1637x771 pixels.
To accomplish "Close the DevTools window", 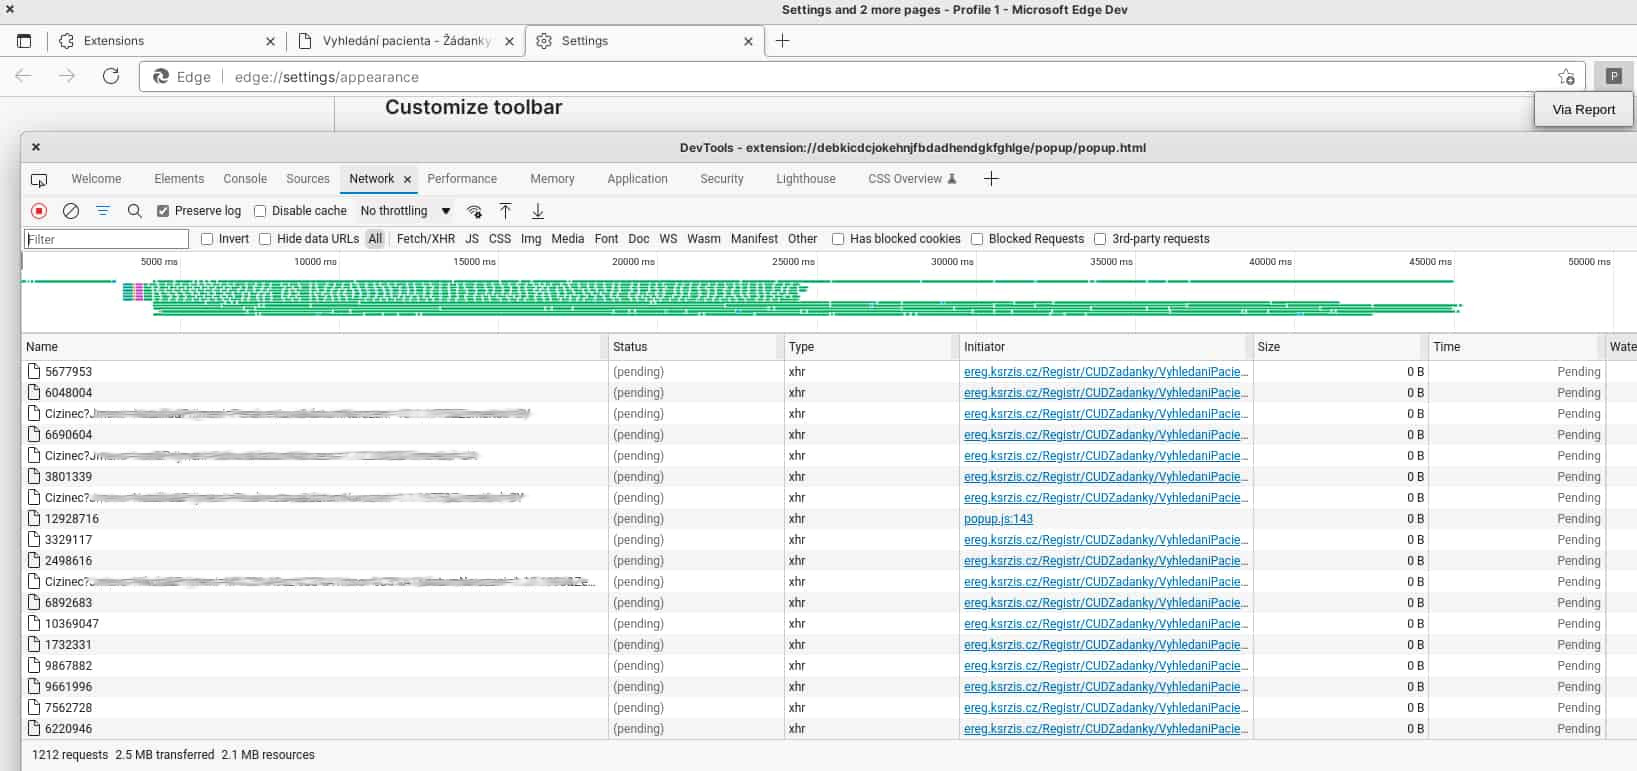I will tap(36, 147).
